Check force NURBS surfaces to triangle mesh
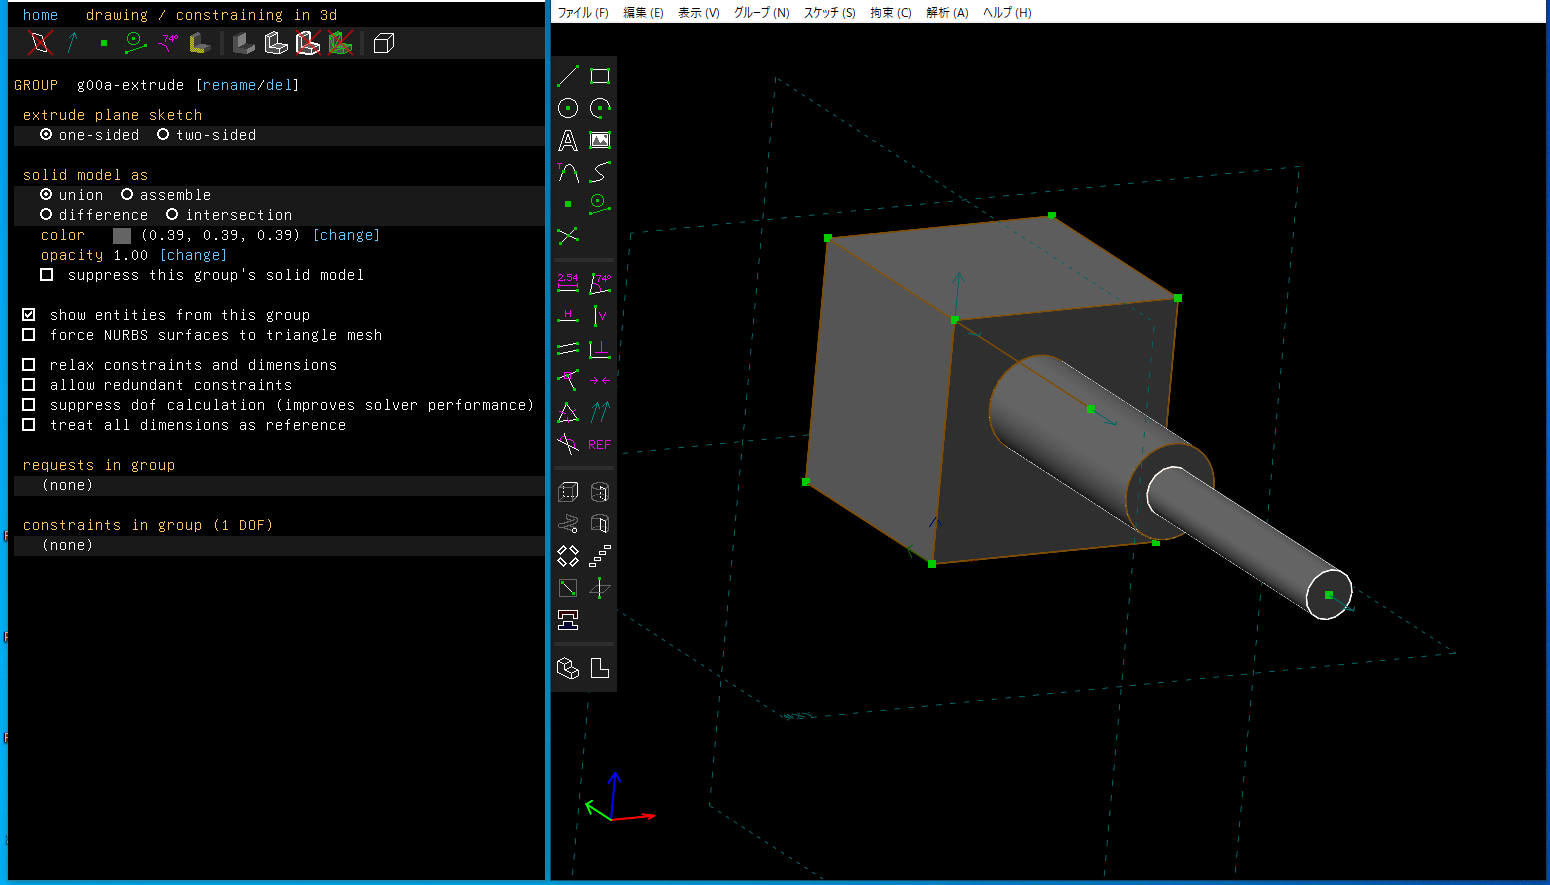1550x885 pixels. [x=28, y=335]
